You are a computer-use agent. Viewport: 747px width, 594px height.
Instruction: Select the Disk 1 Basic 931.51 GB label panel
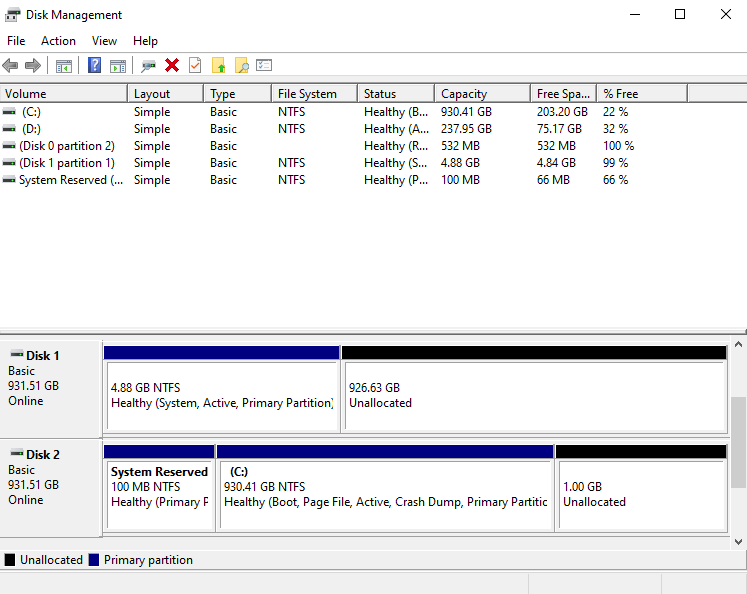[x=50, y=389]
